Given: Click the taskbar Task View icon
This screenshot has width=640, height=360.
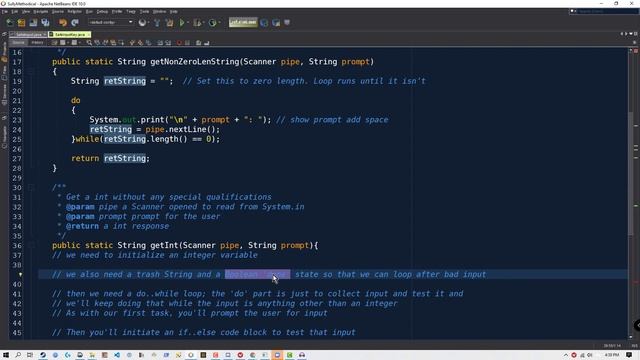Looking at the screenshot, I should click(30, 355).
